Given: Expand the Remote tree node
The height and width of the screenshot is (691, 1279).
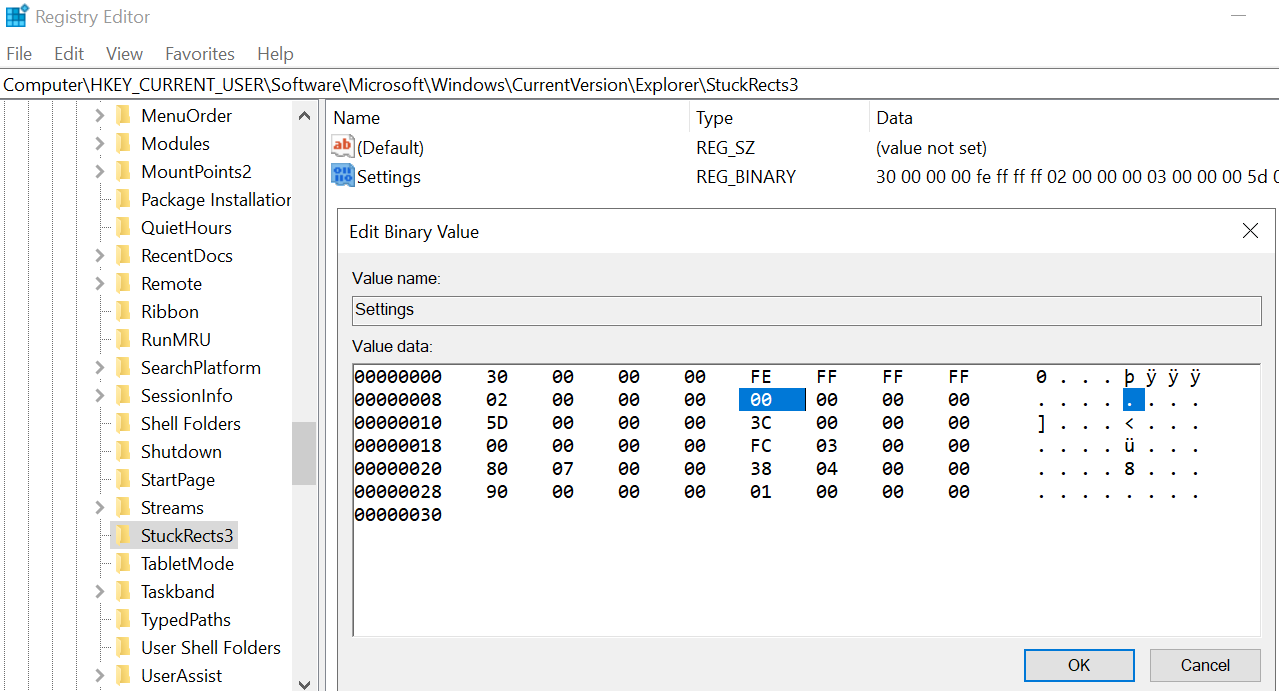Looking at the screenshot, I should (99, 284).
